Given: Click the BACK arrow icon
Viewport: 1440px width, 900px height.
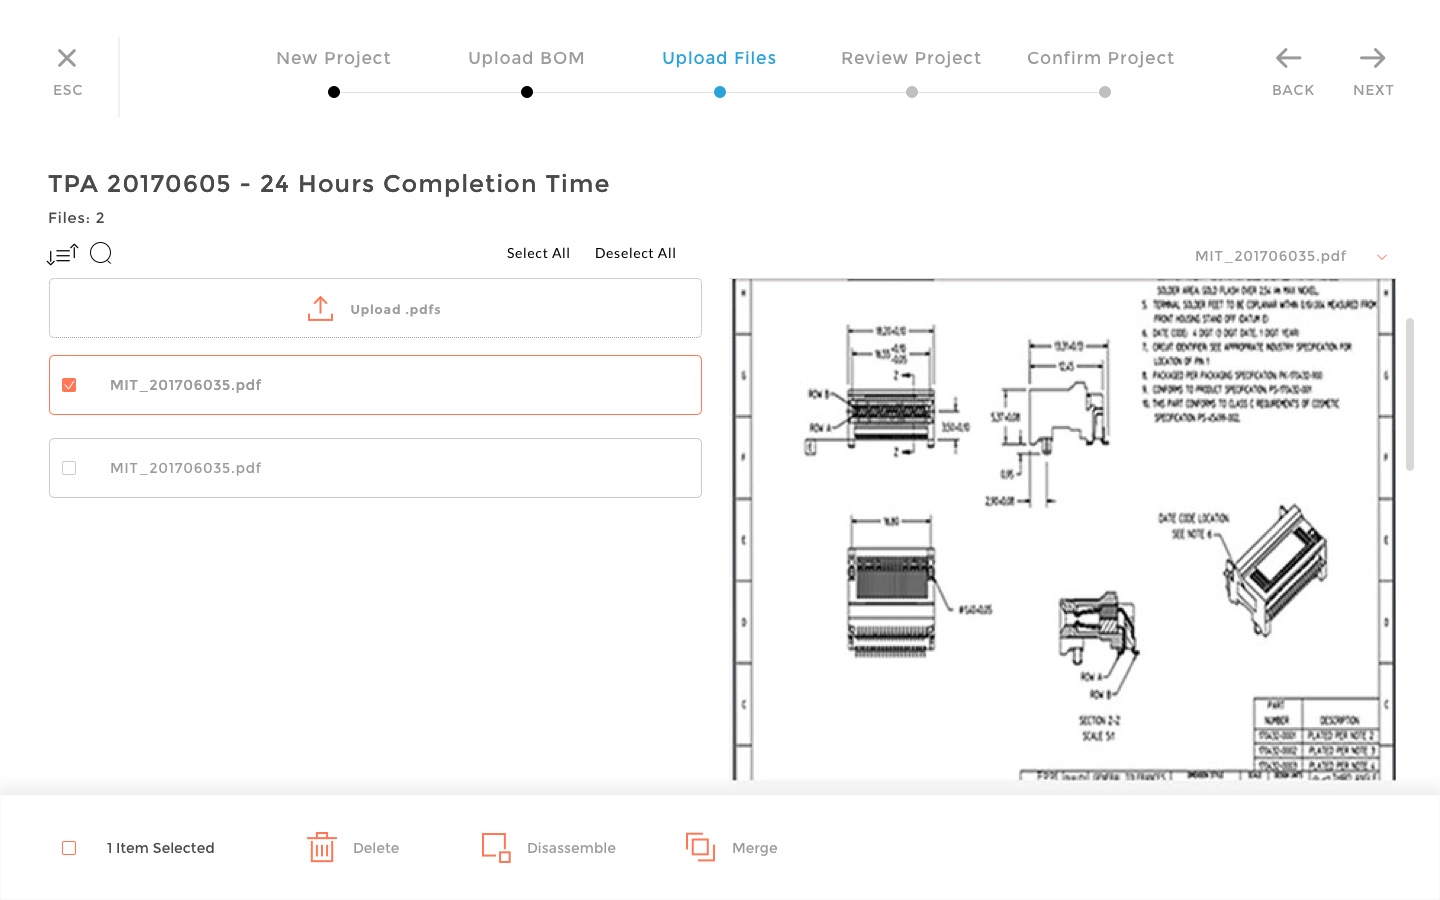Looking at the screenshot, I should click(x=1289, y=58).
